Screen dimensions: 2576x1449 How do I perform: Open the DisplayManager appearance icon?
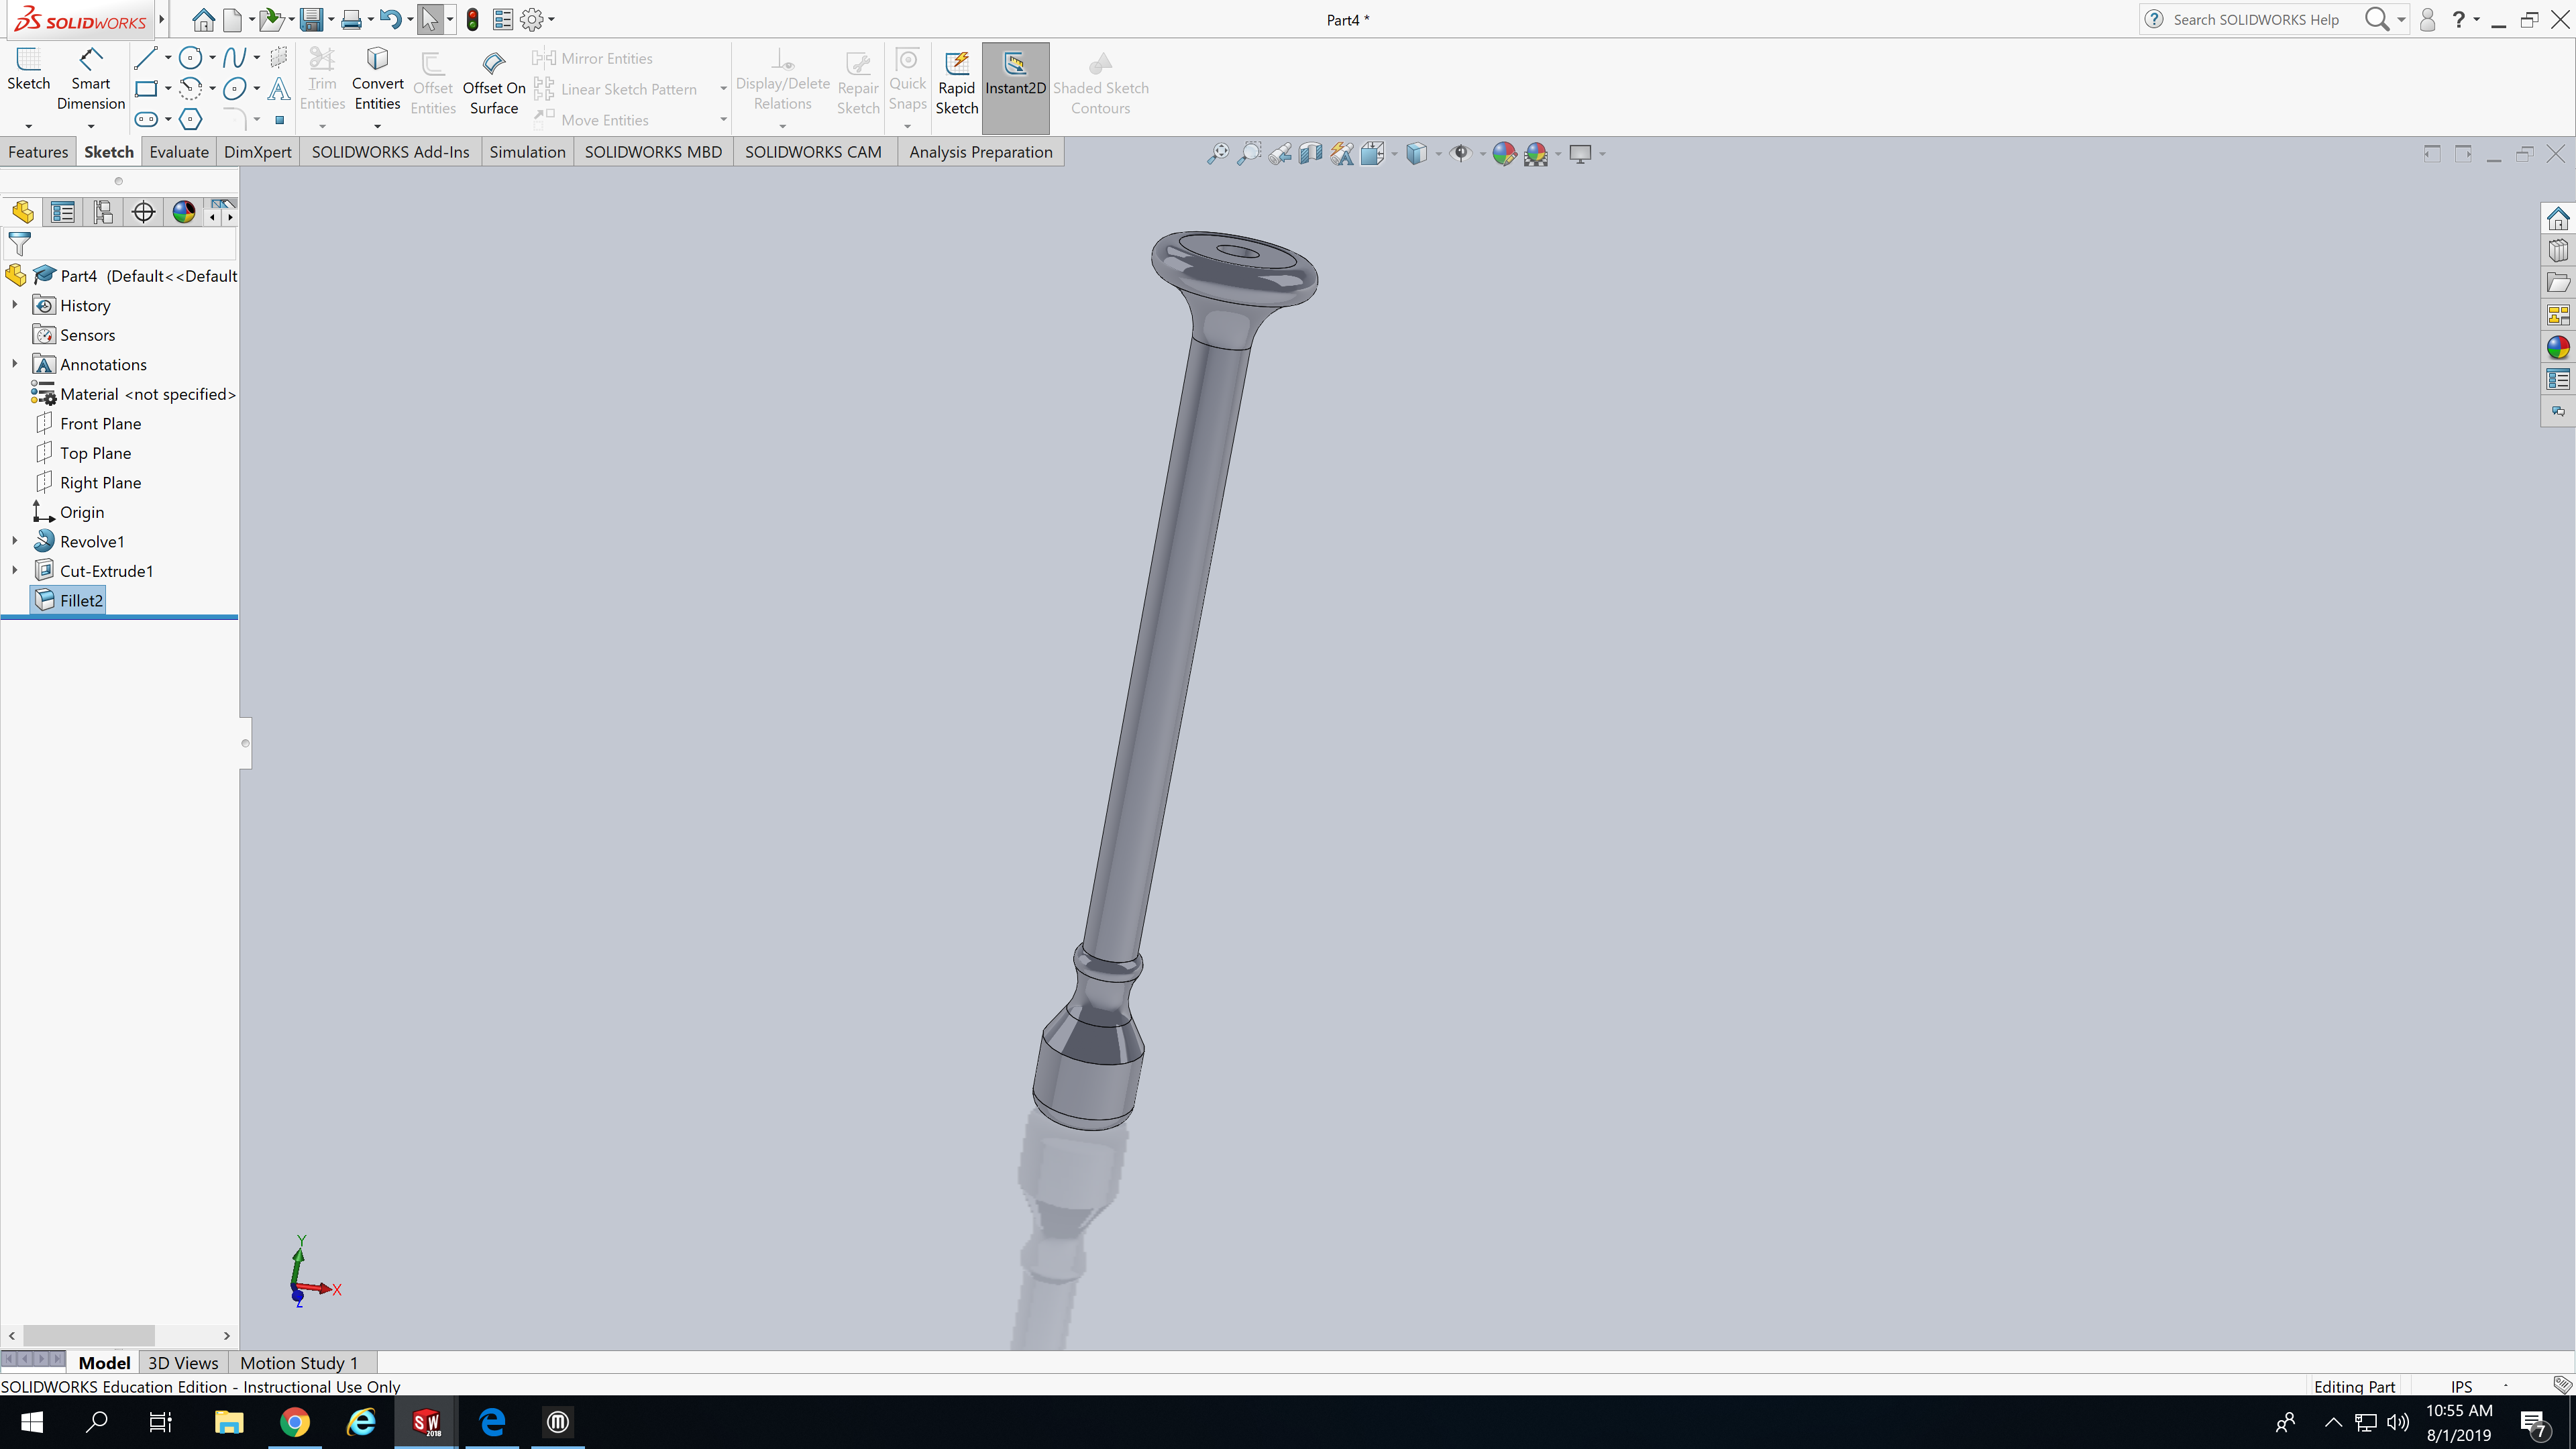point(183,212)
